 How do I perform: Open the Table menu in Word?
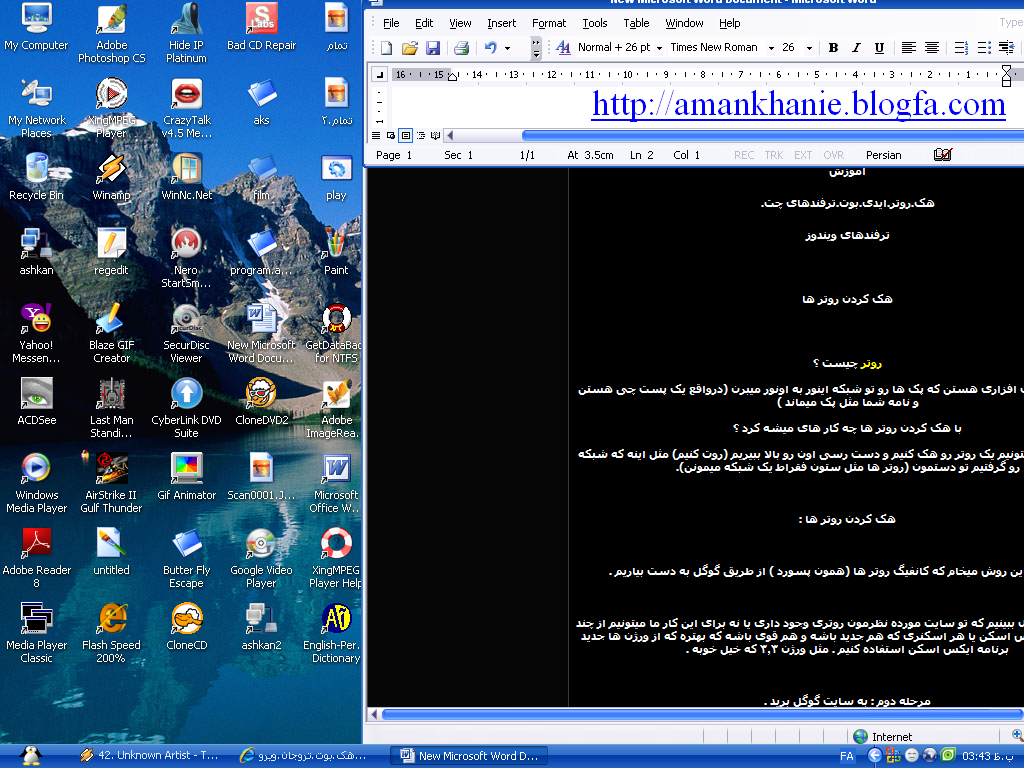pos(636,24)
